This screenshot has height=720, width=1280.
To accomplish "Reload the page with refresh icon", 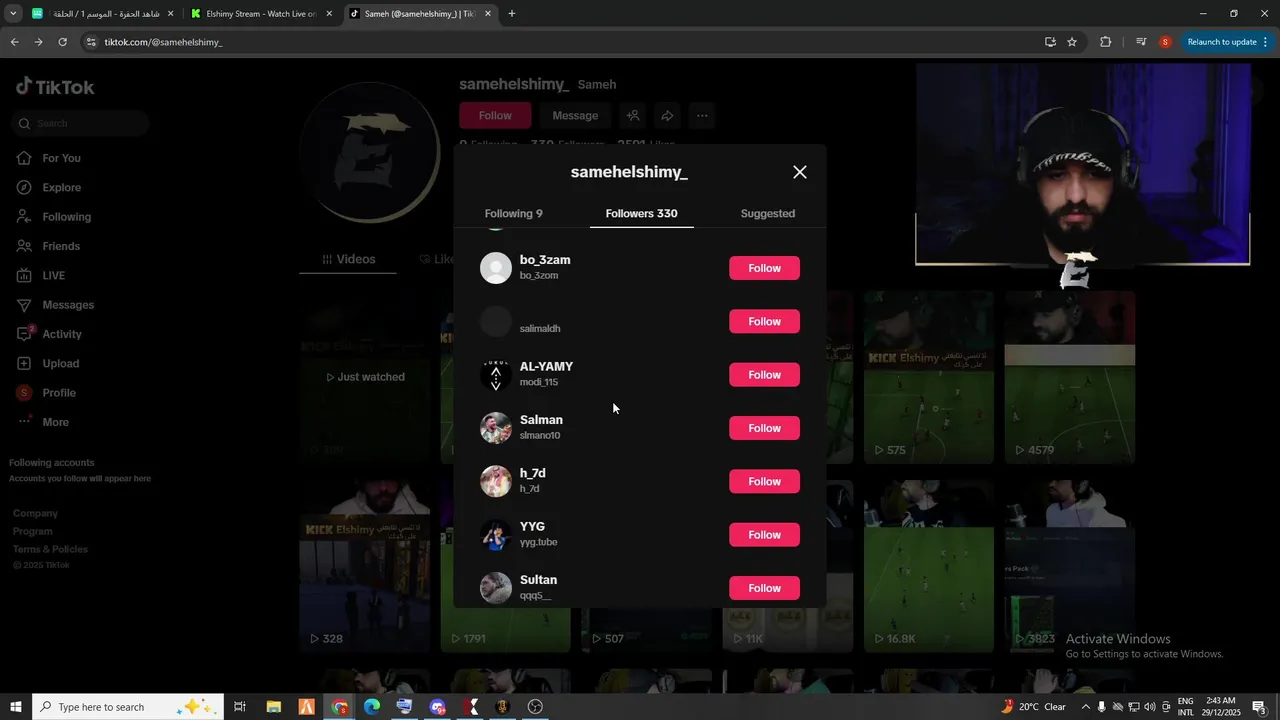I will tap(62, 42).
